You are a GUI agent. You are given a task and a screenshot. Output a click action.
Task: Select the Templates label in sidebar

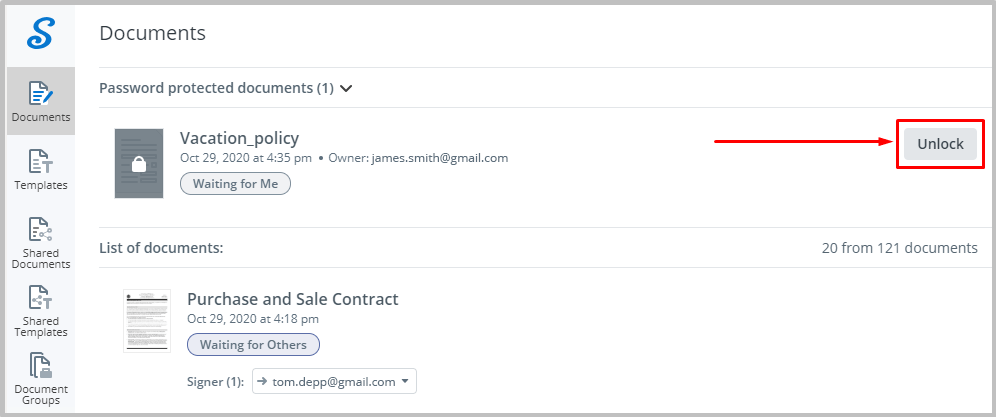[x=41, y=186]
